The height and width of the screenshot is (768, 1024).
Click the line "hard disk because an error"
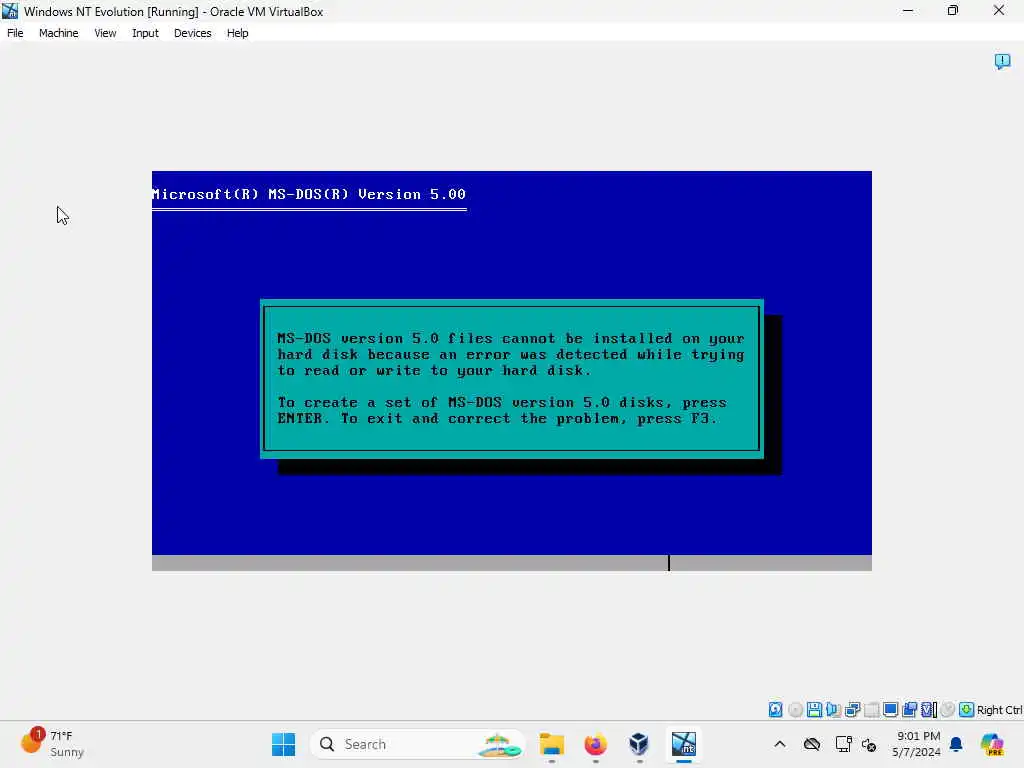click(x=511, y=355)
